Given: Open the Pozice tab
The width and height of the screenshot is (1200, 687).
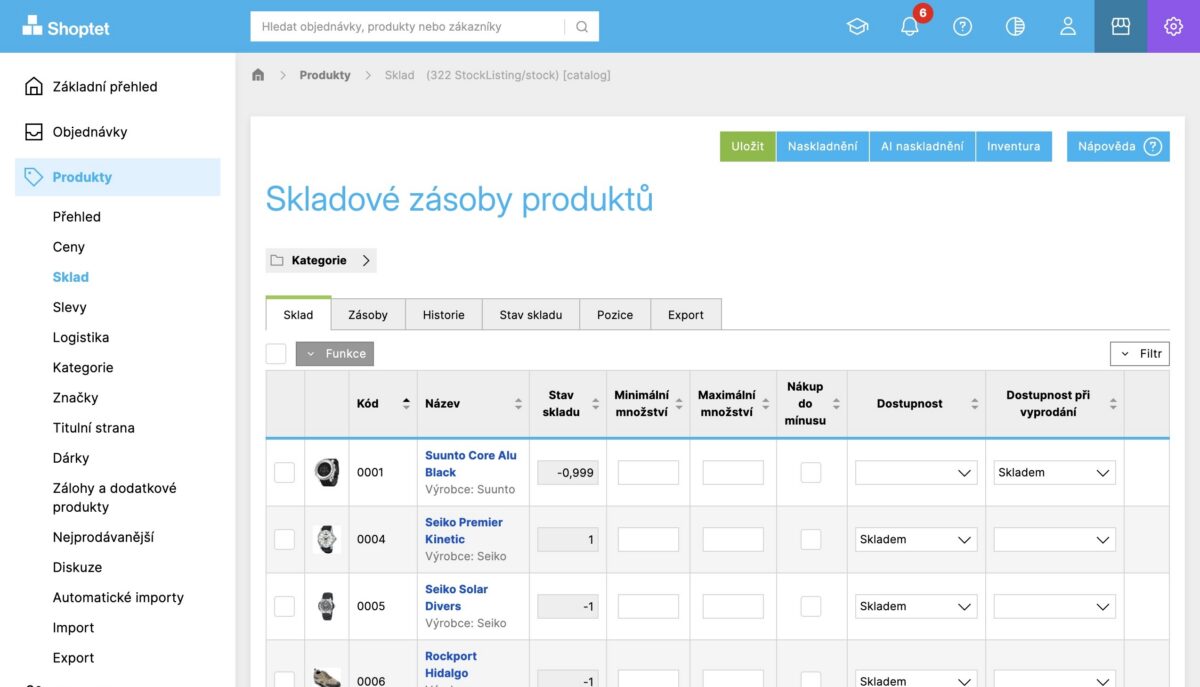Looking at the screenshot, I should (615, 315).
